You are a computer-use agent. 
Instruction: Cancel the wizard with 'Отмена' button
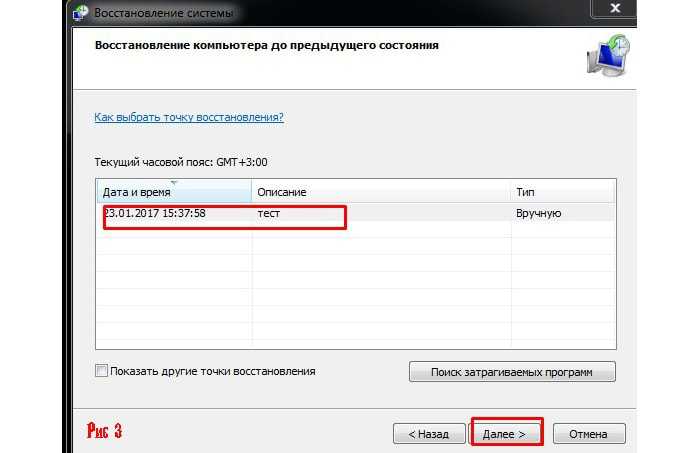(588, 434)
